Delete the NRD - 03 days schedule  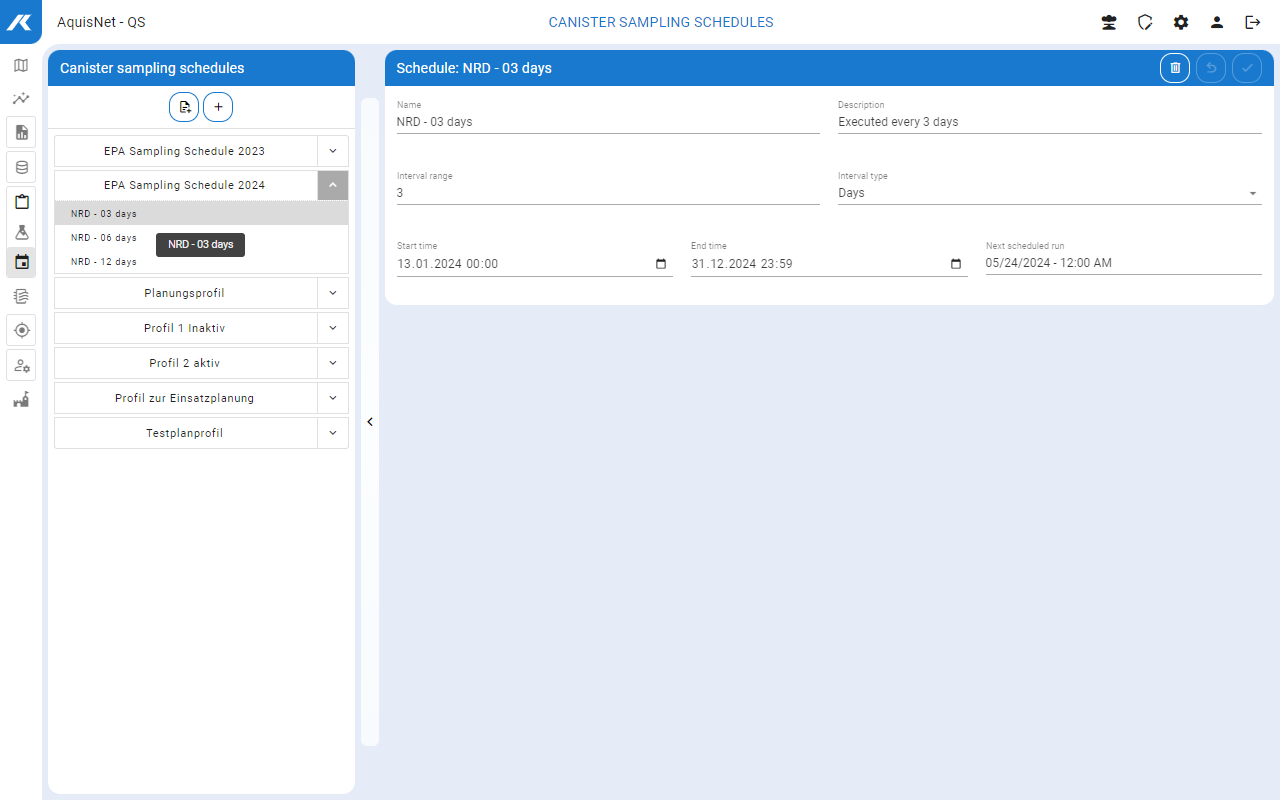[1175, 68]
